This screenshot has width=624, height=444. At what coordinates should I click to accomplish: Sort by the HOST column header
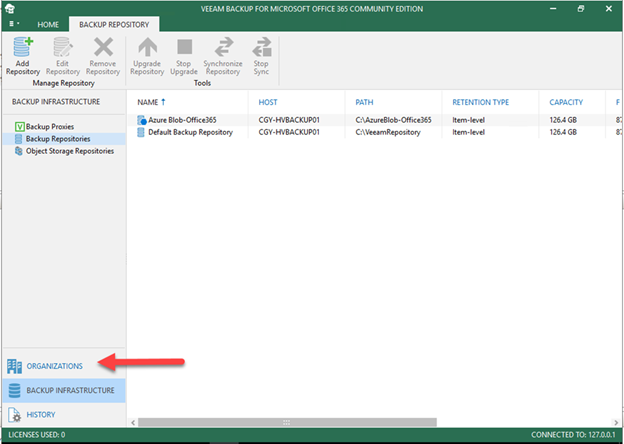pyautogui.click(x=268, y=102)
